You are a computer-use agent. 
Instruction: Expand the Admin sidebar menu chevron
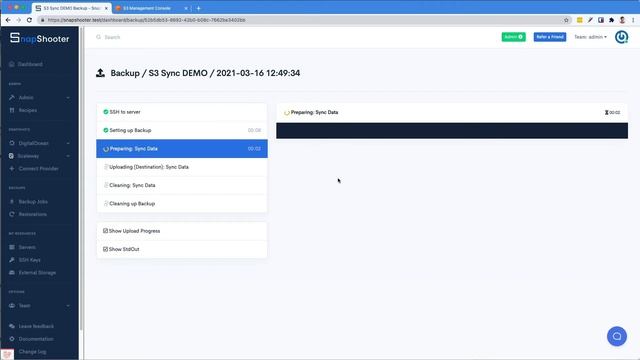68,98
